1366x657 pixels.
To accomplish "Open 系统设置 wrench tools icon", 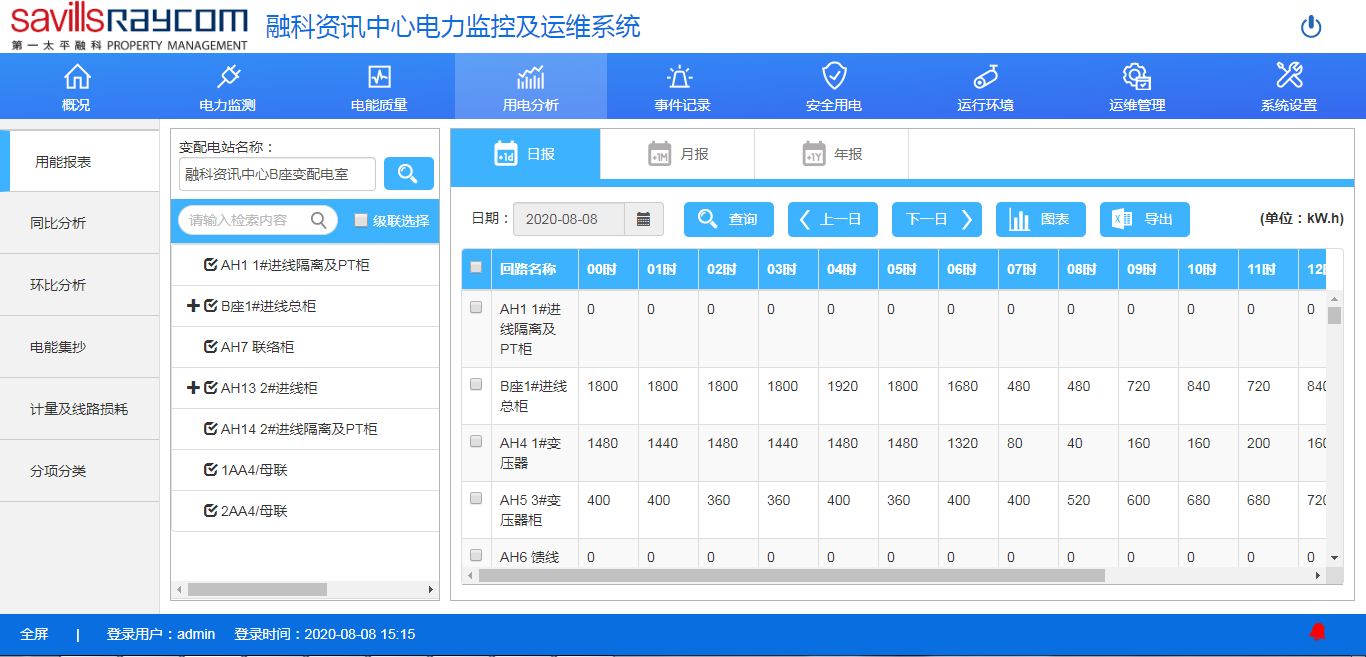I will pyautogui.click(x=1289, y=75).
